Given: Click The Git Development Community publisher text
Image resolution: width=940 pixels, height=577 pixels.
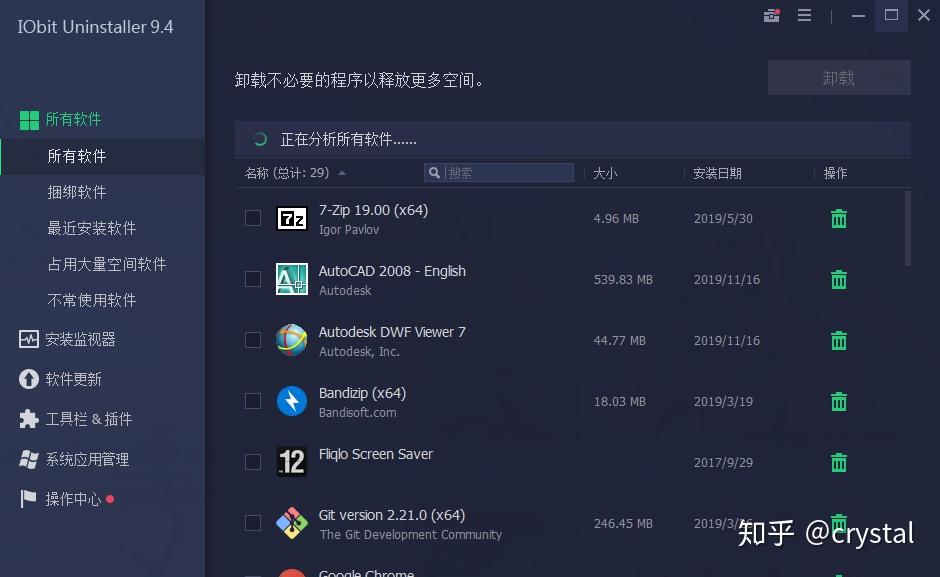Looking at the screenshot, I should (x=411, y=534).
